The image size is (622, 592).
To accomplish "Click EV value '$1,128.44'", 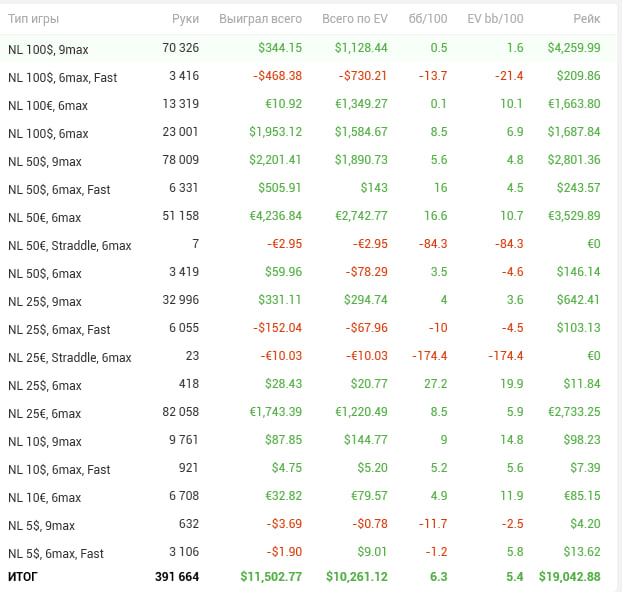I will 361,48.
